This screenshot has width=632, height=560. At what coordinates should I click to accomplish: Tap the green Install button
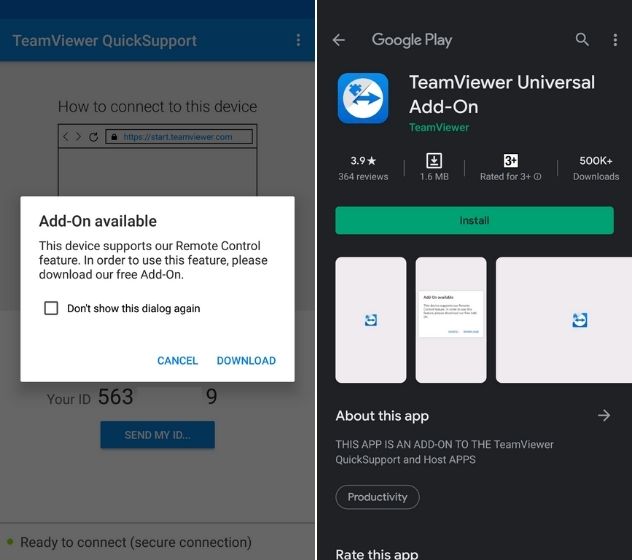(x=474, y=220)
